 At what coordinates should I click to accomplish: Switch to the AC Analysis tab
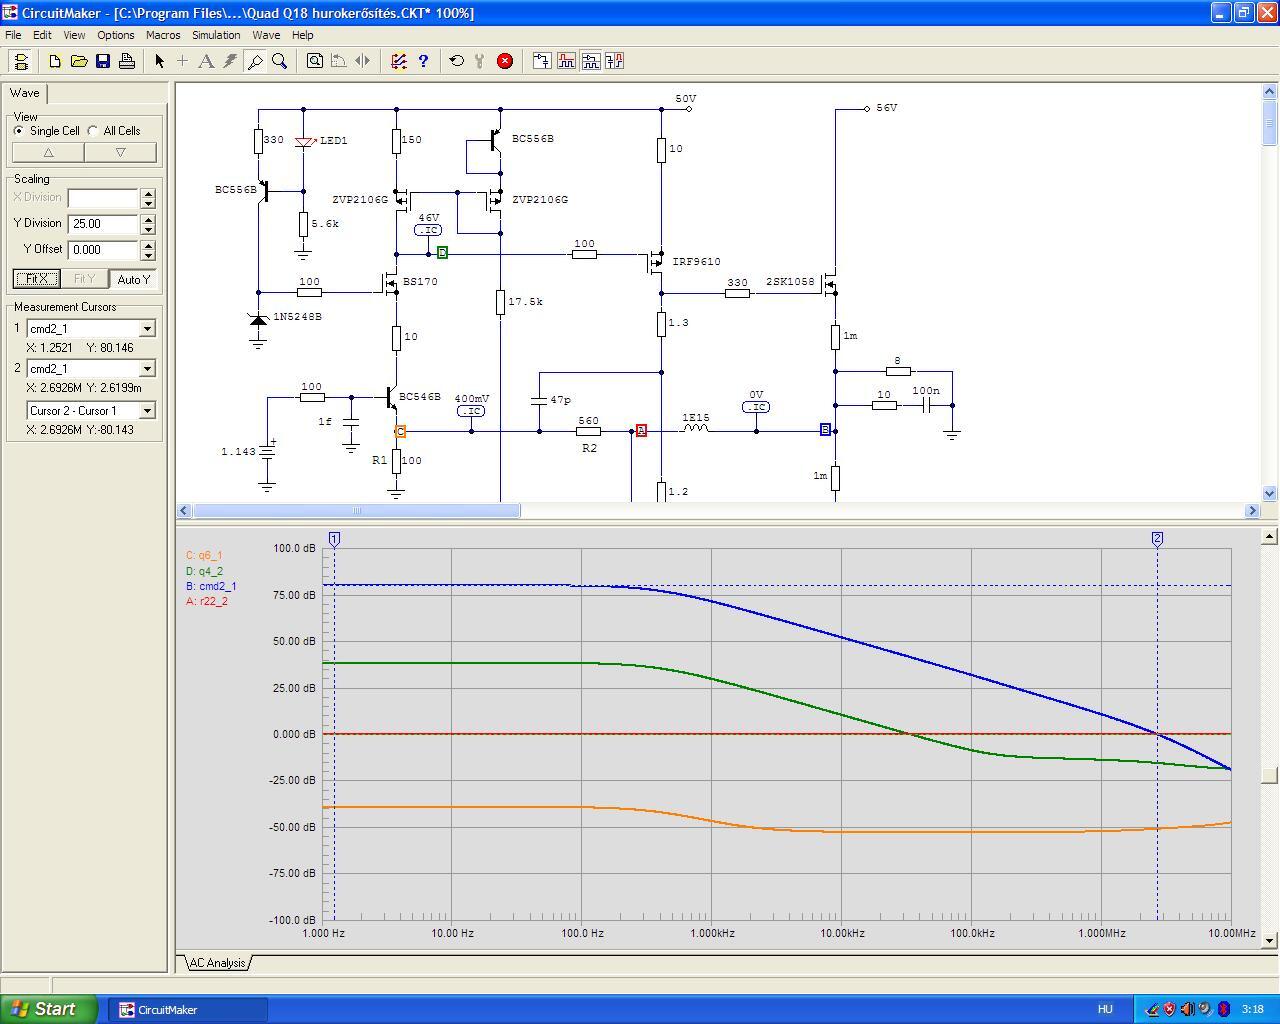click(217, 963)
